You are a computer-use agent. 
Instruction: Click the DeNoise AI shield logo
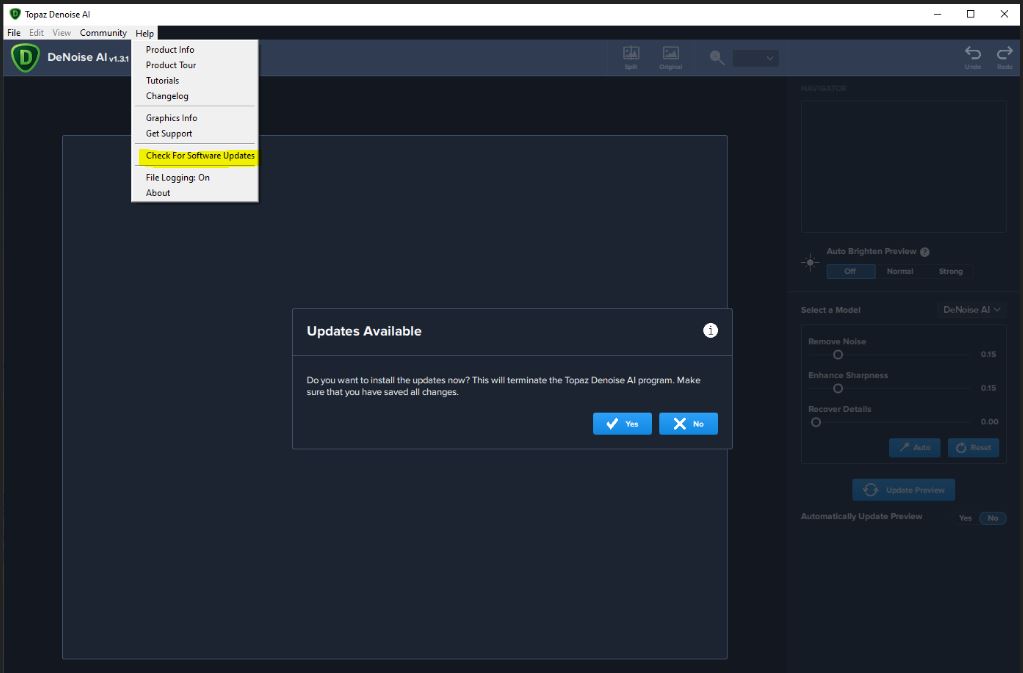pos(25,57)
